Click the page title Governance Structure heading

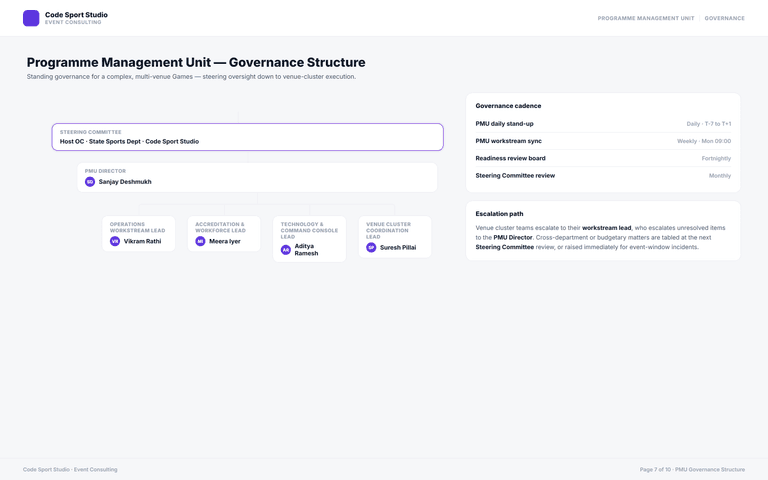click(196, 62)
